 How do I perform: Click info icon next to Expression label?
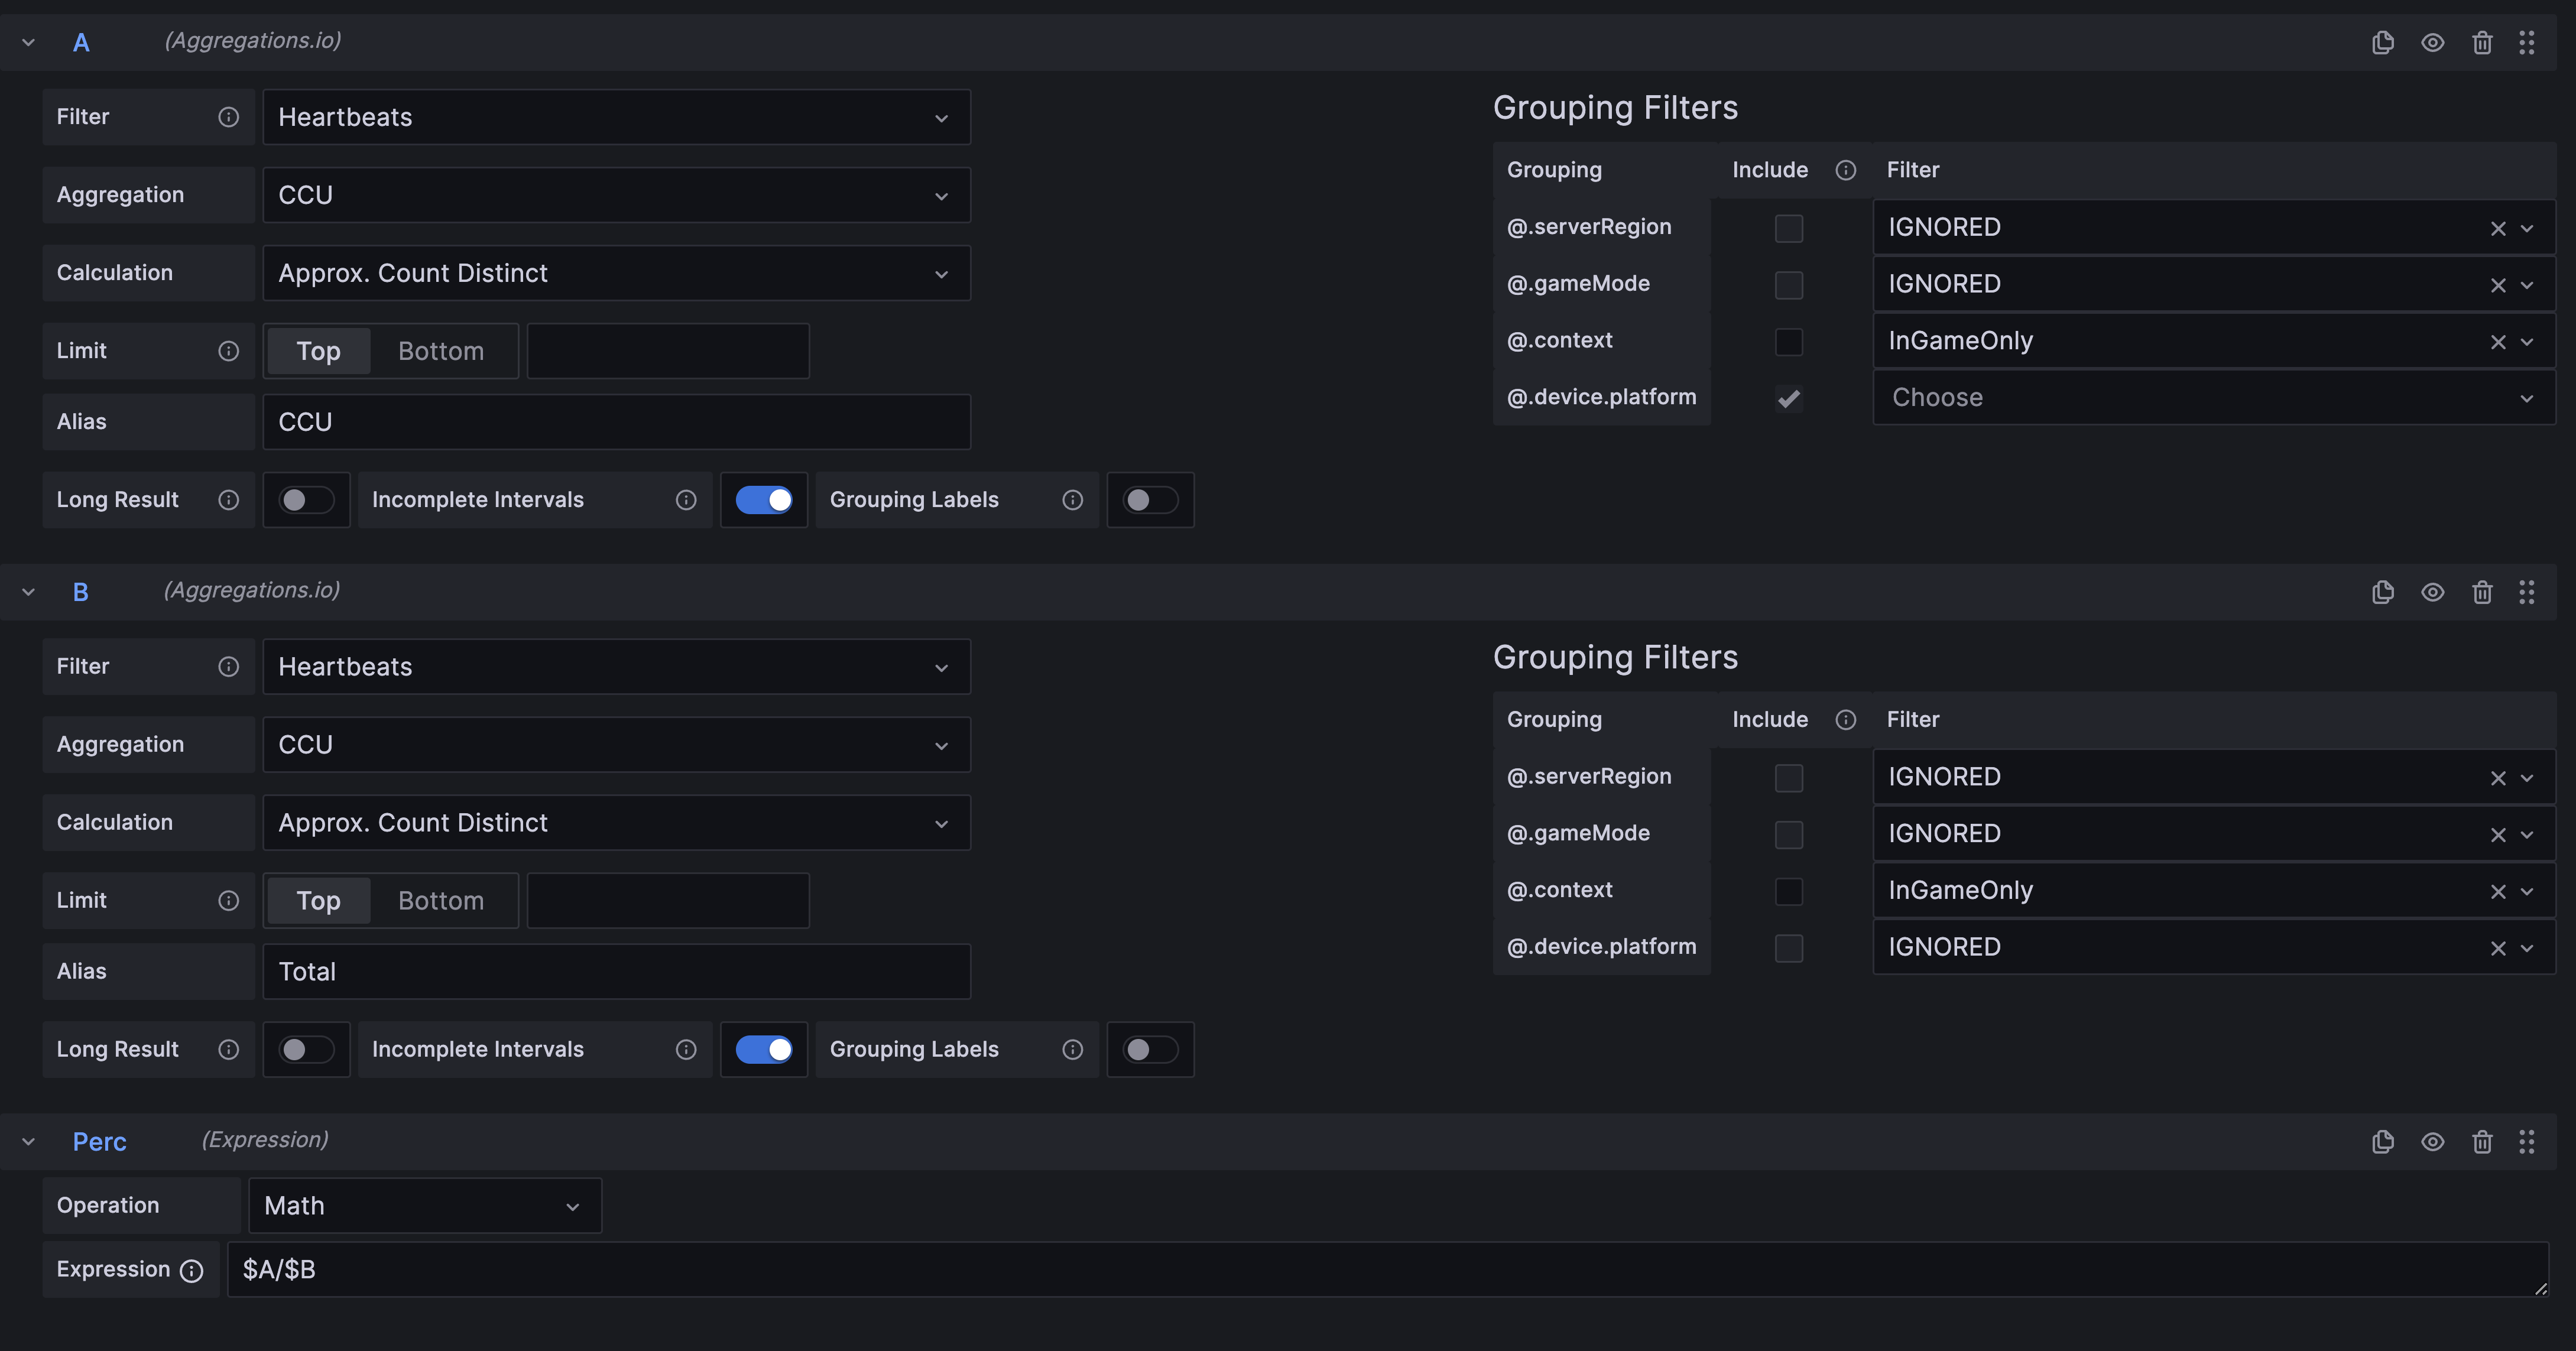(191, 1270)
